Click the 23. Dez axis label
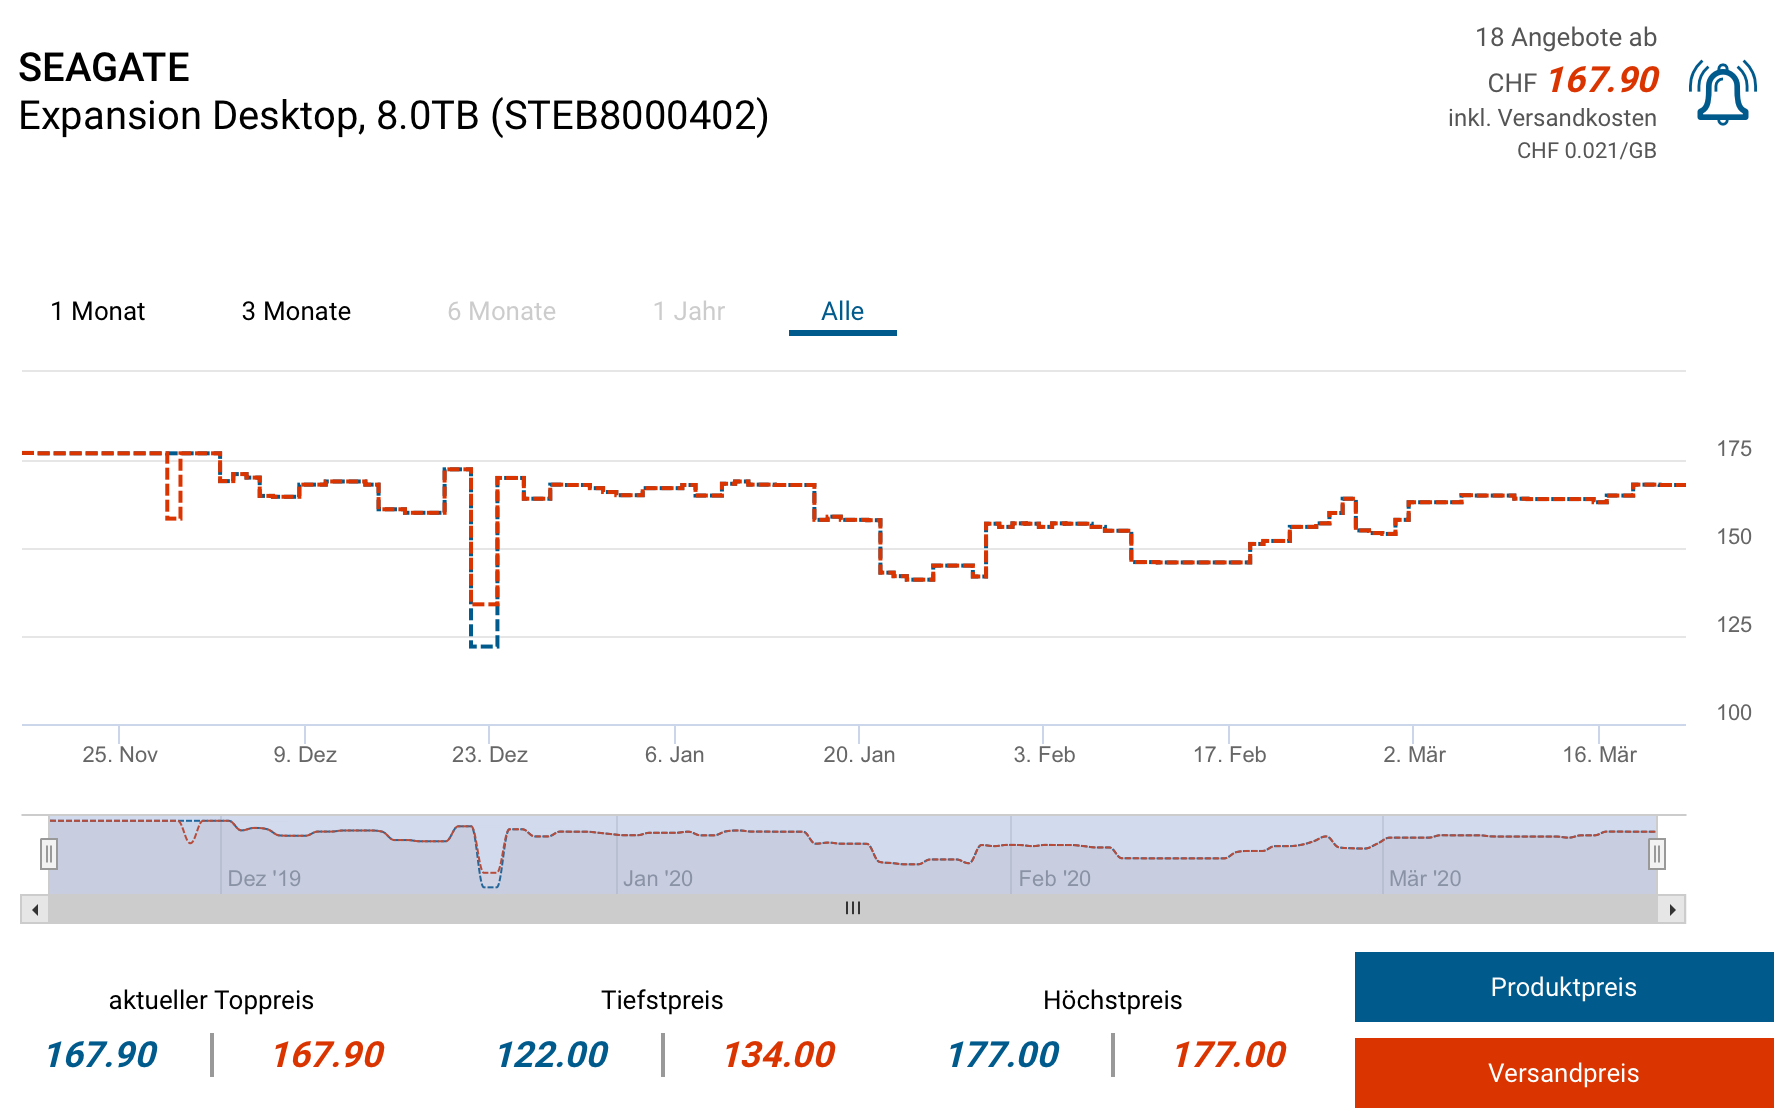 [489, 754]
